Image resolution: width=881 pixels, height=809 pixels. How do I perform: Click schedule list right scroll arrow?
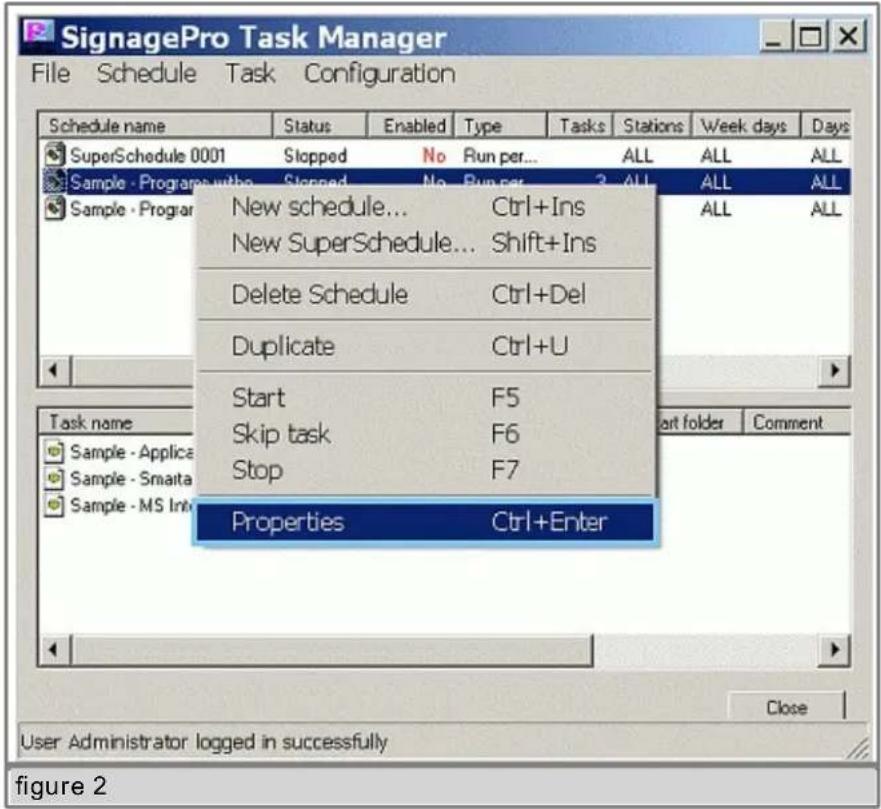click(x=834, y=370)
